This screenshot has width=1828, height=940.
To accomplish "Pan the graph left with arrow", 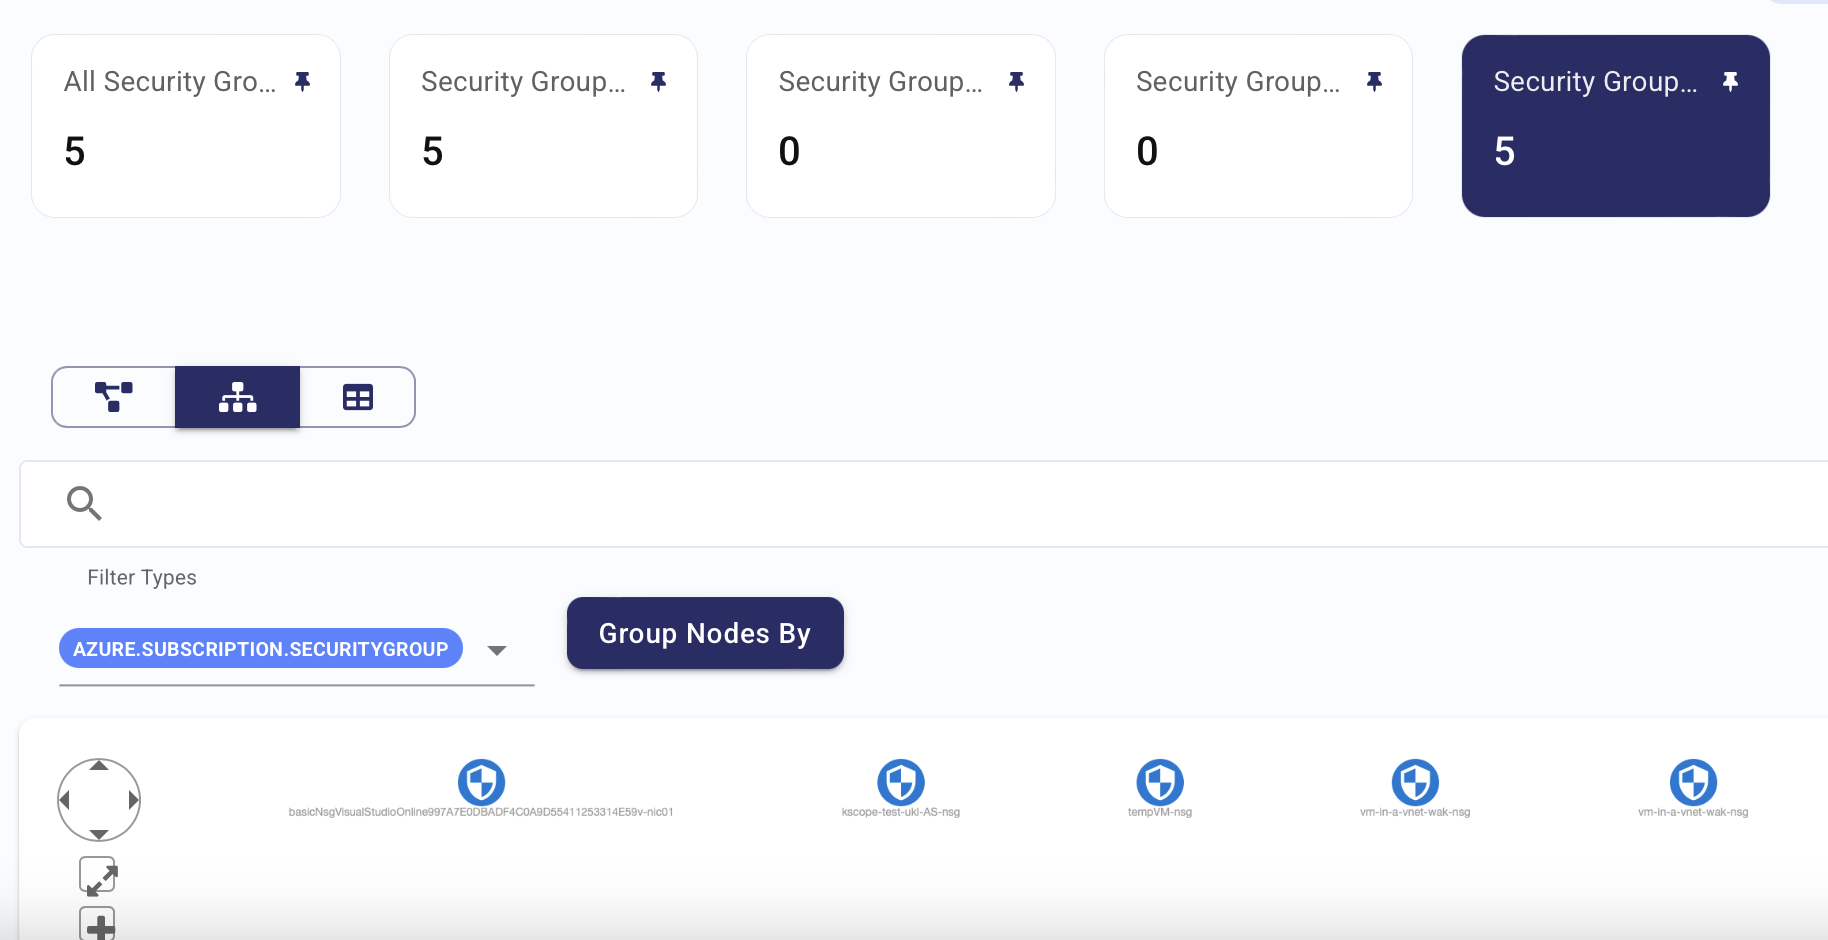I will (x=65, y=800).
